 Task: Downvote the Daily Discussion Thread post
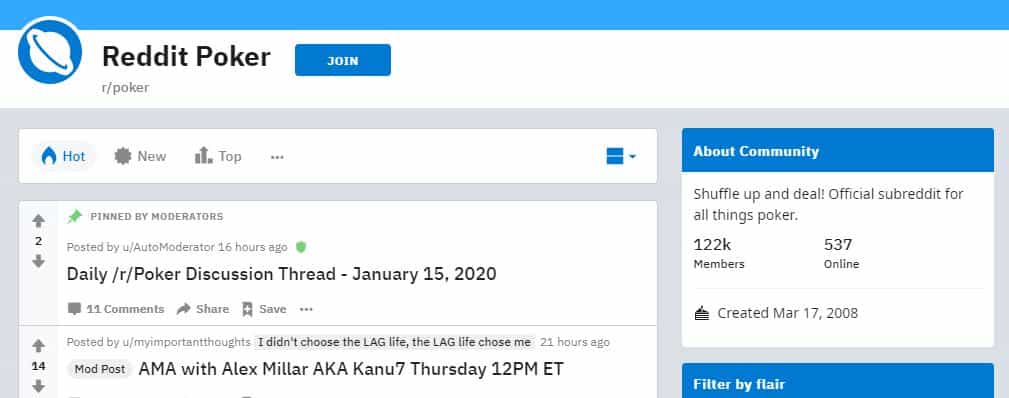tap(39, 261)
